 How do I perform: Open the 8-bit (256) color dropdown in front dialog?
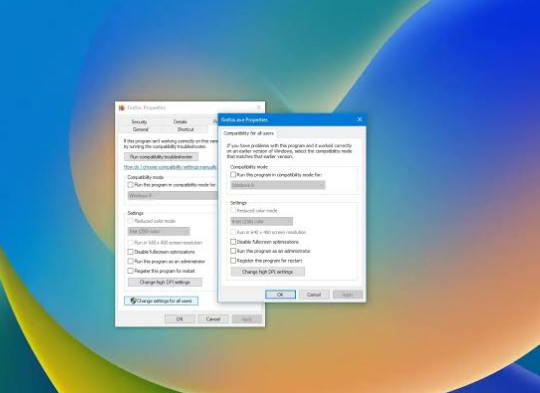pos(262,221)
